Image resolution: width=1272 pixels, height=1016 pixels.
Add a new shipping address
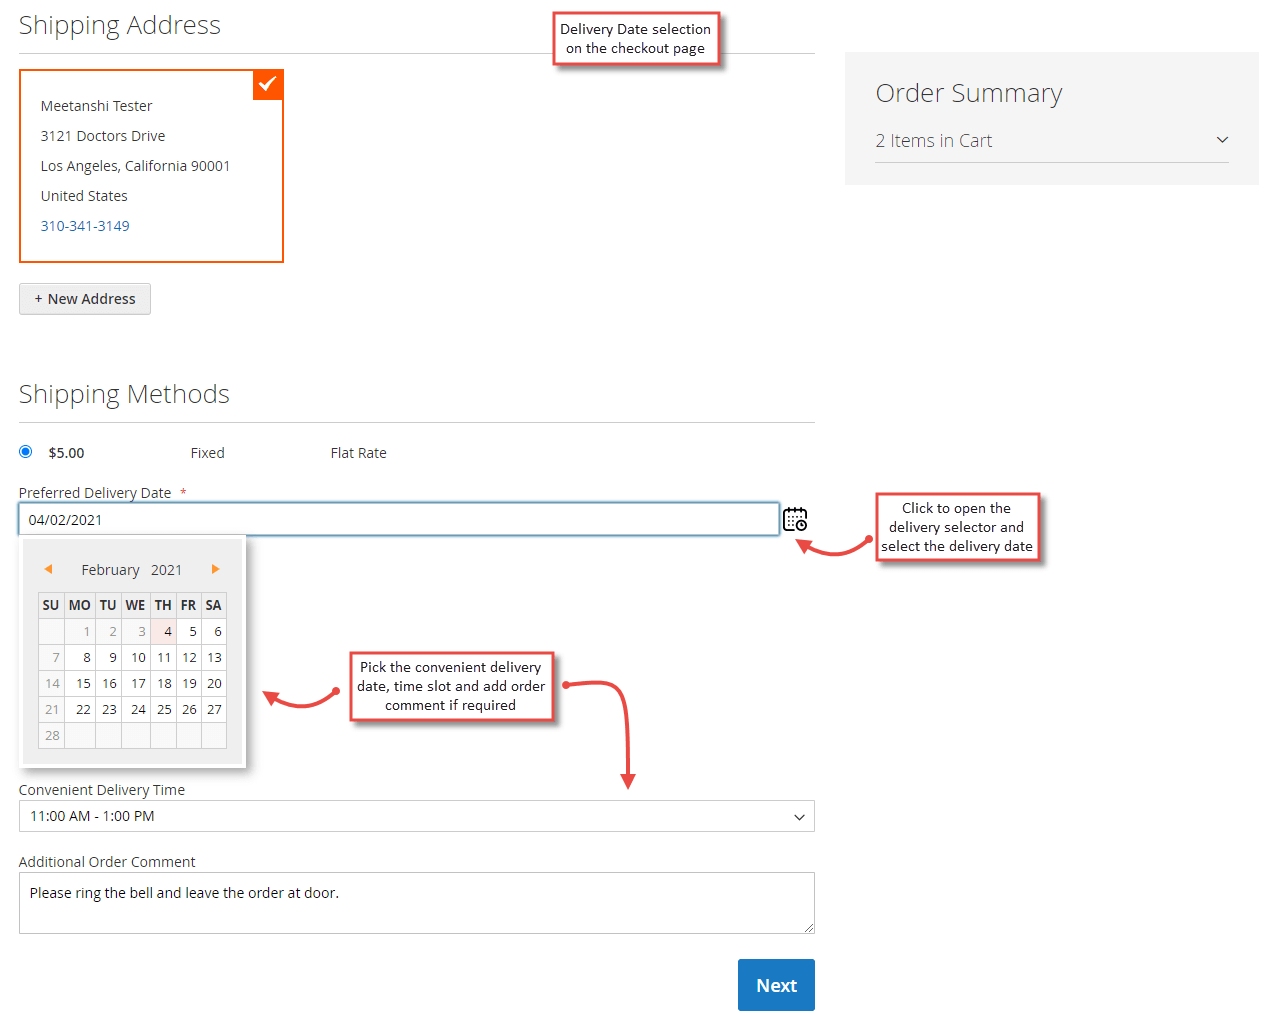tap(84, 298)
